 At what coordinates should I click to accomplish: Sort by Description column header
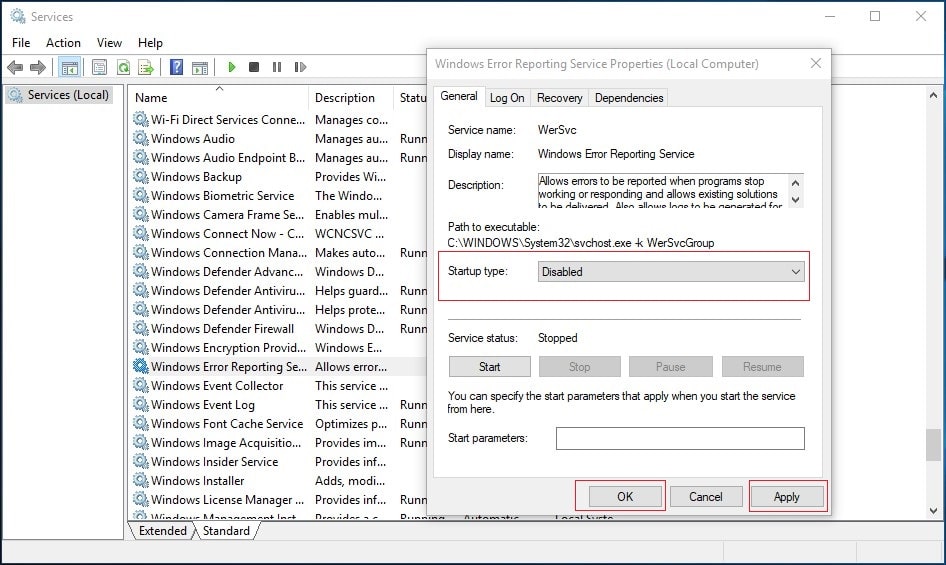point(350,98)
